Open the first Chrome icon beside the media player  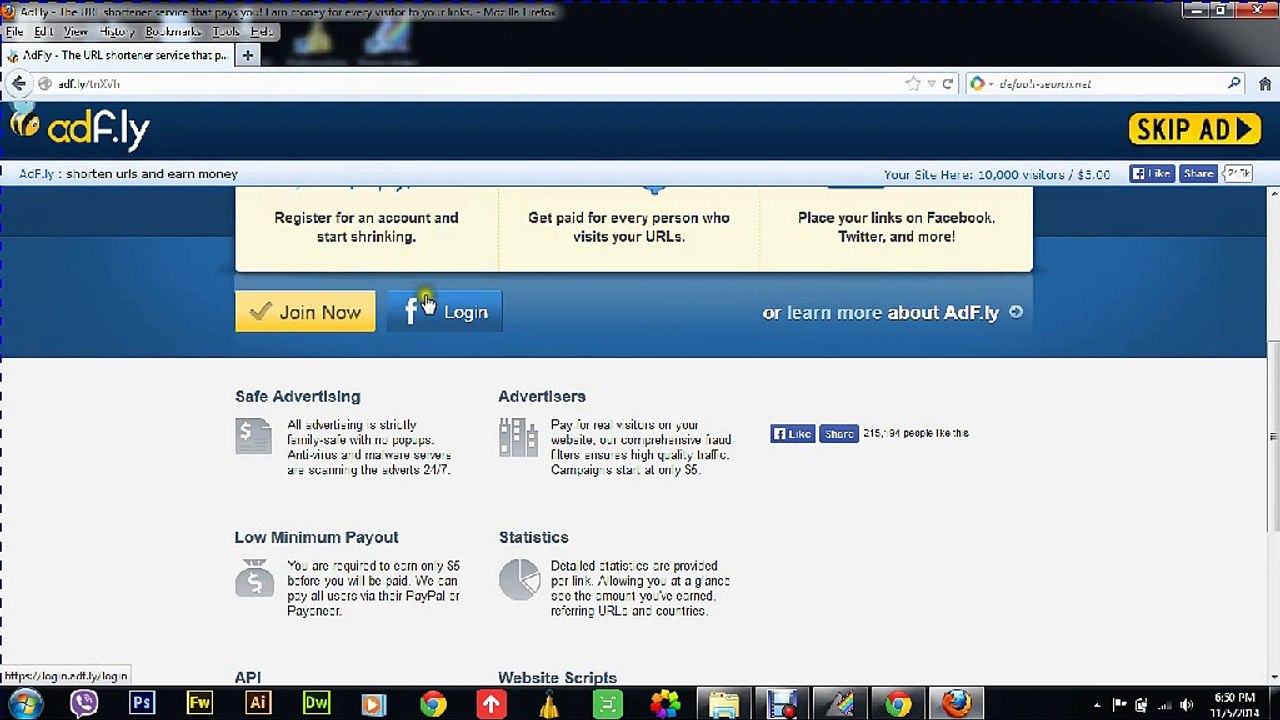[432, 704]
